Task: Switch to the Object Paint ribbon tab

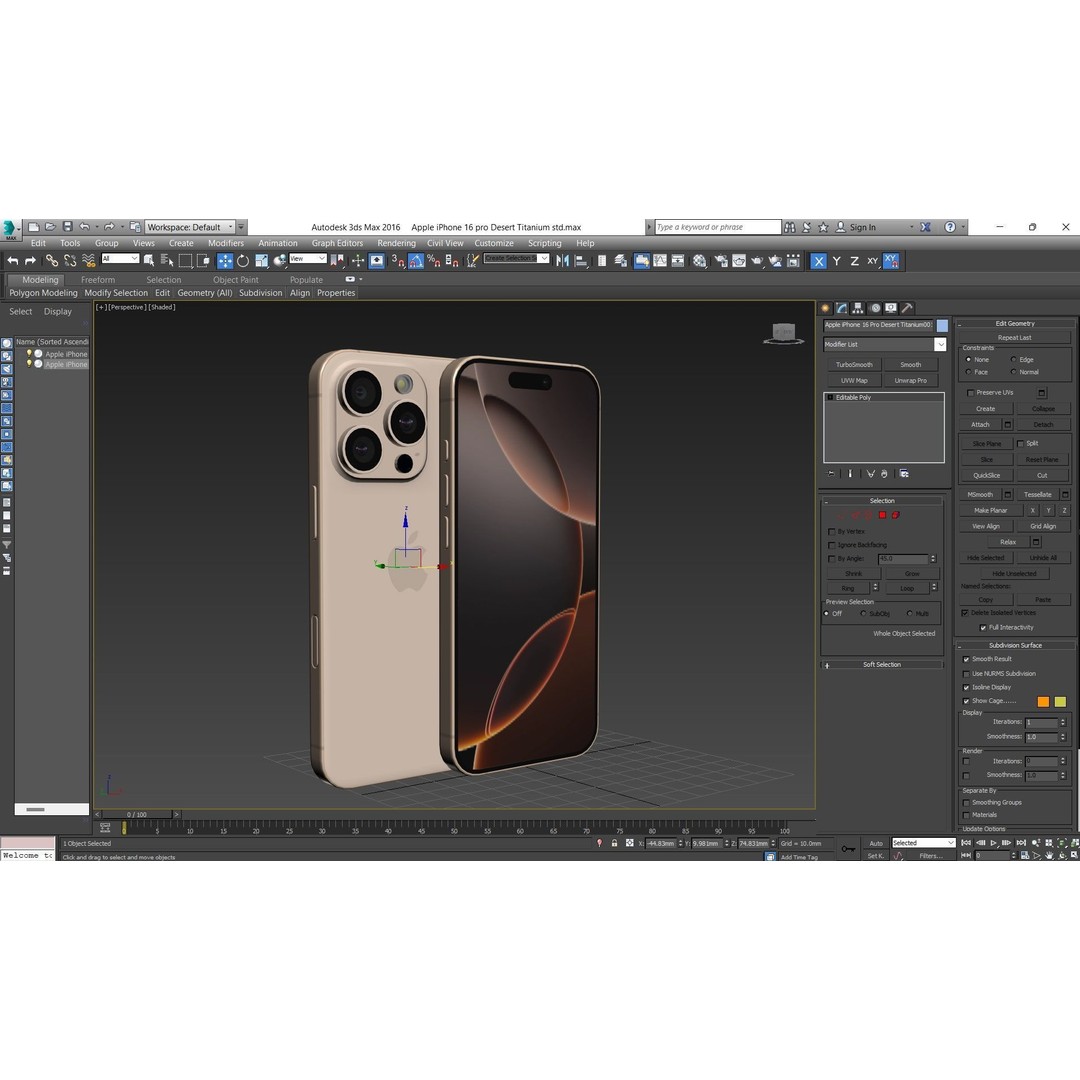Action: 236,280
